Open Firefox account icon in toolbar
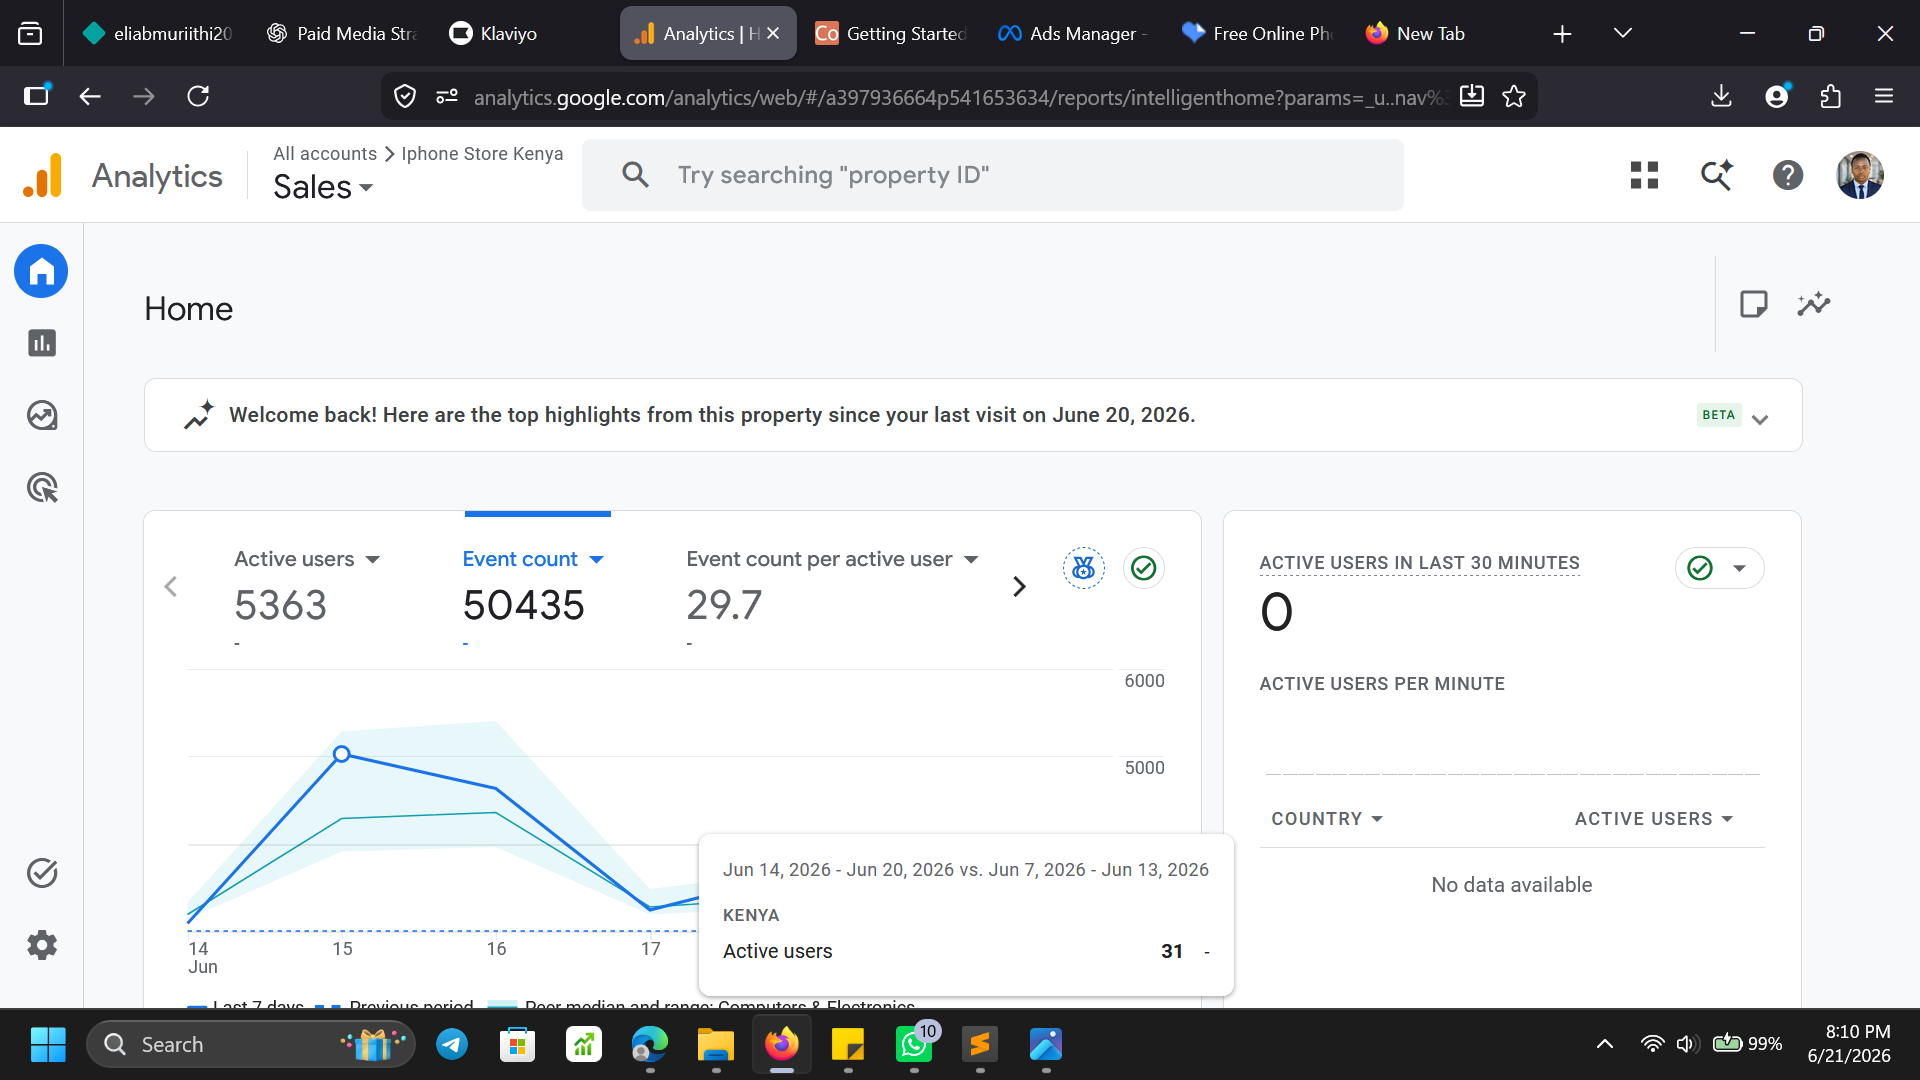The height and width of the screenshot is (1080, 1920). (x=1777, y=96)
